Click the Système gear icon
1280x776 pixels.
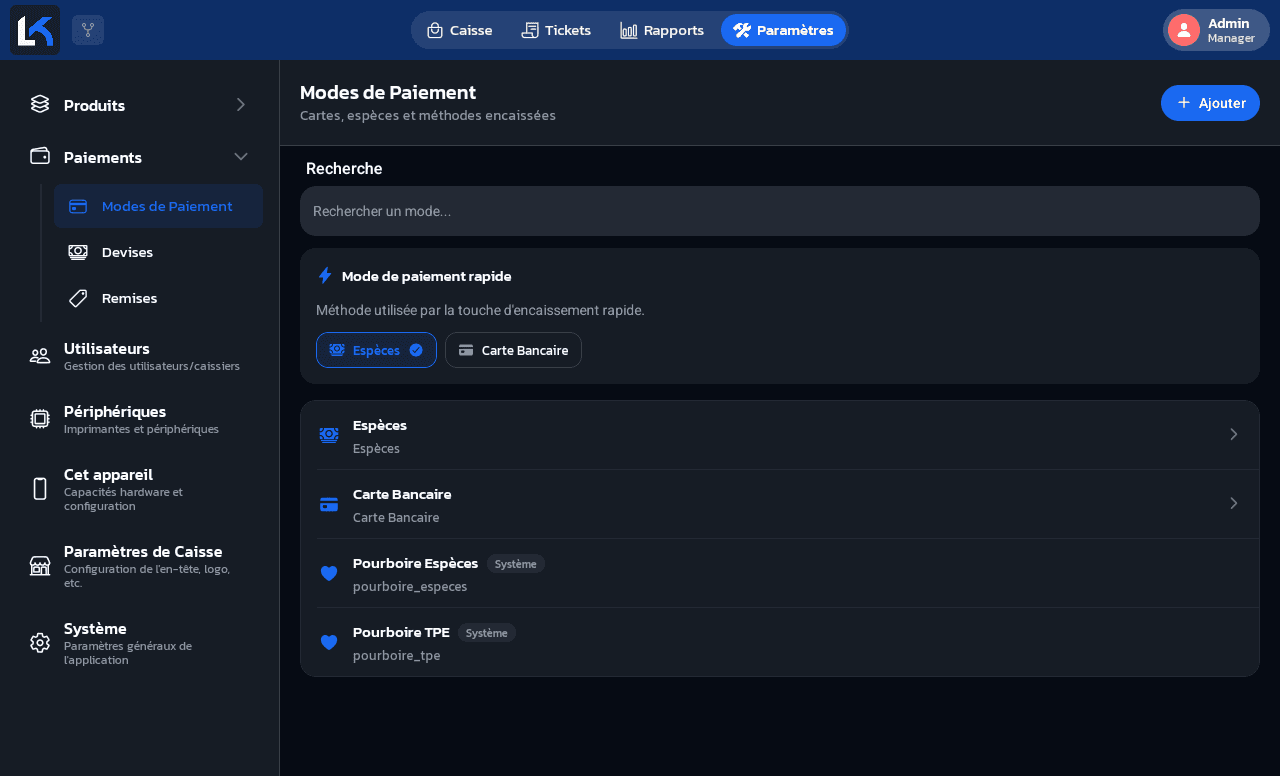[40, 643]
